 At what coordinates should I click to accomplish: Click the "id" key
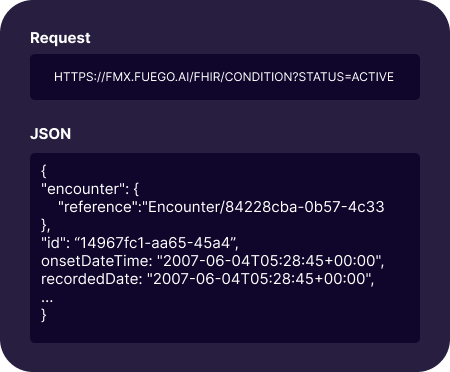(55, 243)
